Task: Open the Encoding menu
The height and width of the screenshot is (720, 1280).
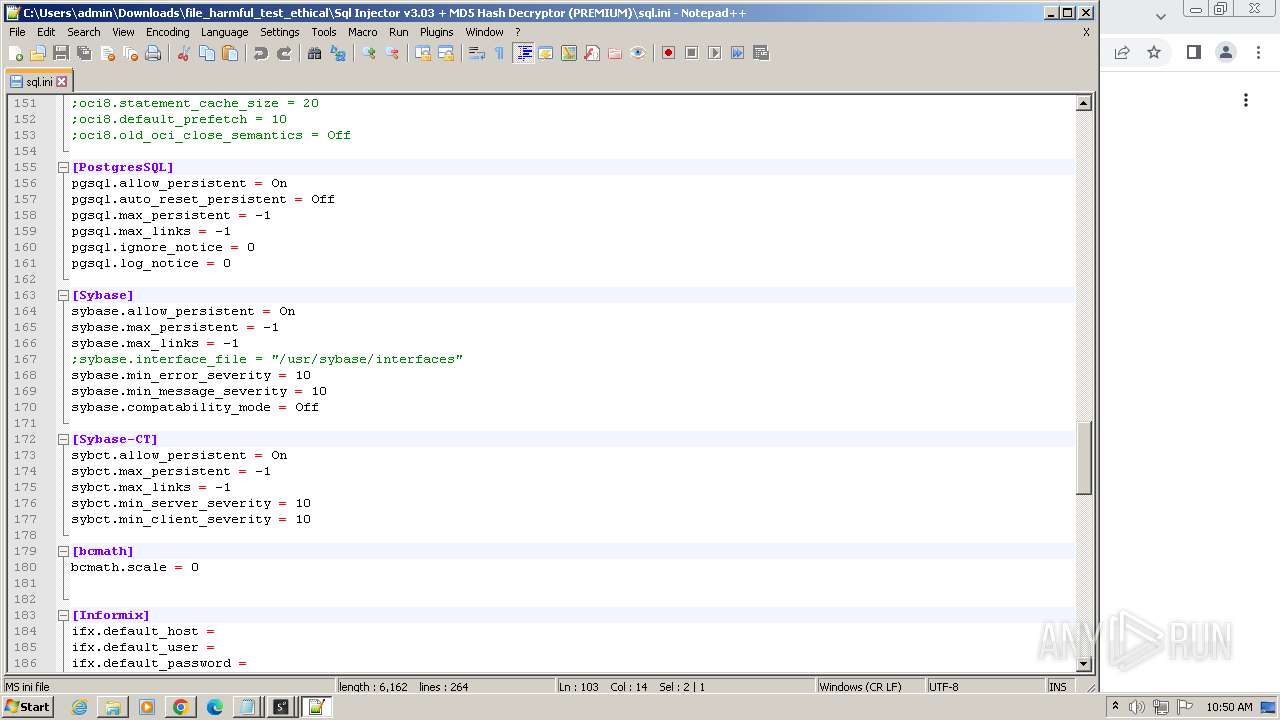Action: [167, 32]
